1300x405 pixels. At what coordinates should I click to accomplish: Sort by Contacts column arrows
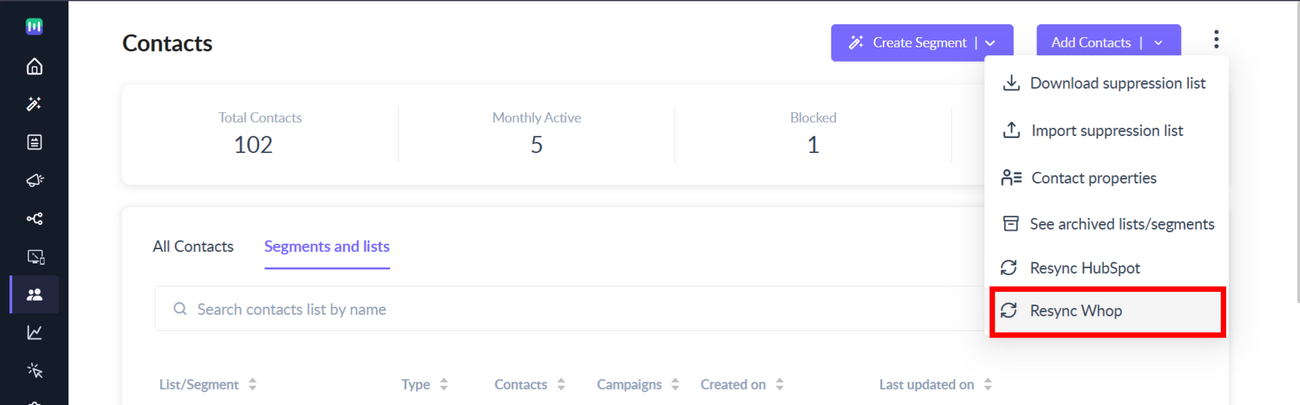(561, 385)
